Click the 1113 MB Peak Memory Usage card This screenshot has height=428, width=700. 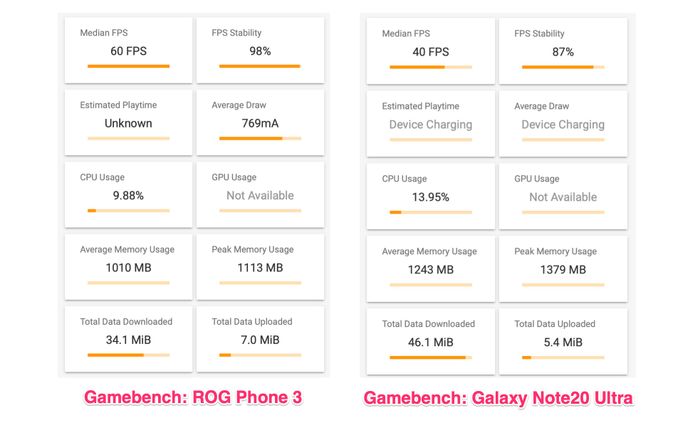(x=260, y=267)
